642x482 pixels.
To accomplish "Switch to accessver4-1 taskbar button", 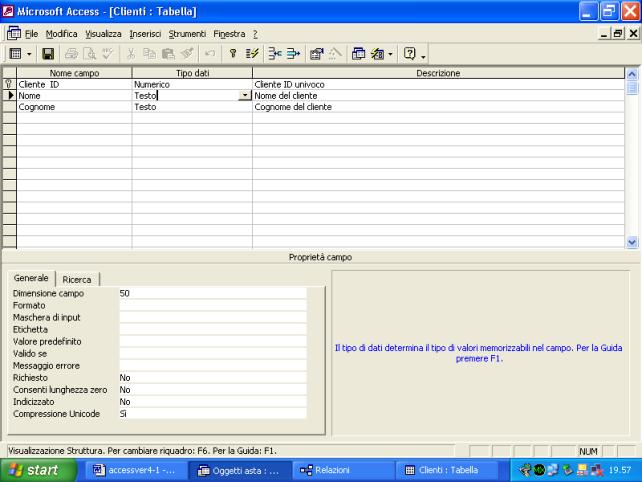I will [136, 470].
